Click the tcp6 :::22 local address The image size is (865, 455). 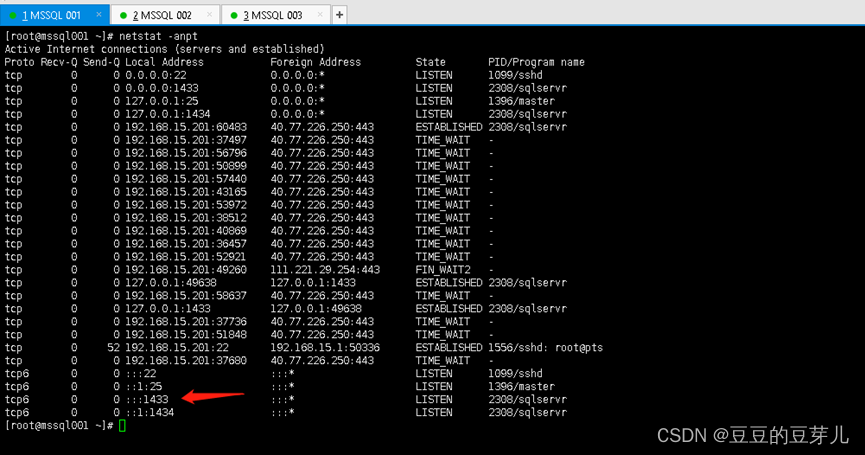pos(141,373)
